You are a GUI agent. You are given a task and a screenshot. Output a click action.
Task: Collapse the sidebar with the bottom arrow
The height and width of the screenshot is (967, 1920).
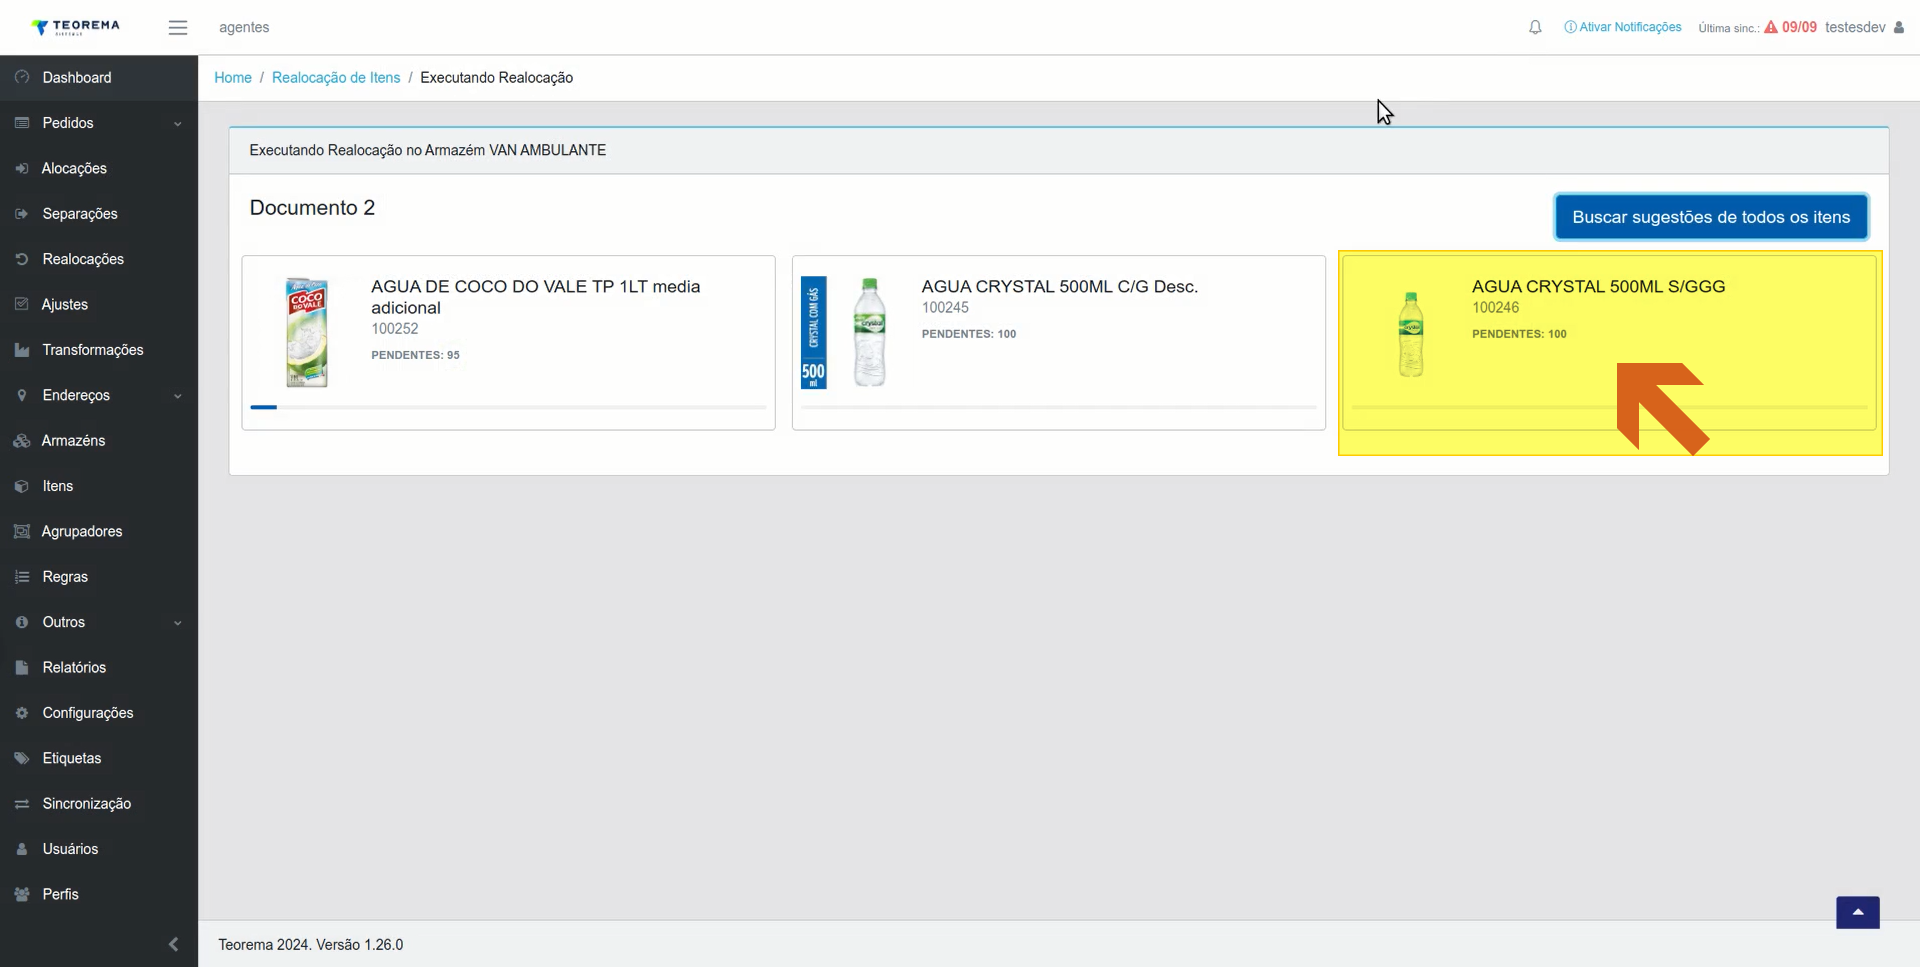(174, 944)
